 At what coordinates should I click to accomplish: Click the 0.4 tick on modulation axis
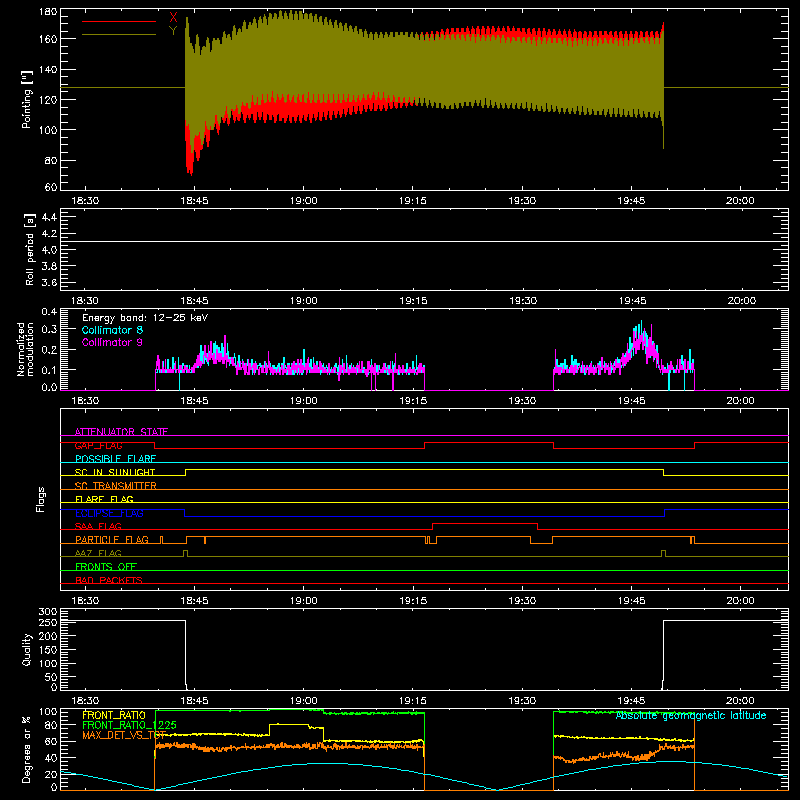point(49,311)
